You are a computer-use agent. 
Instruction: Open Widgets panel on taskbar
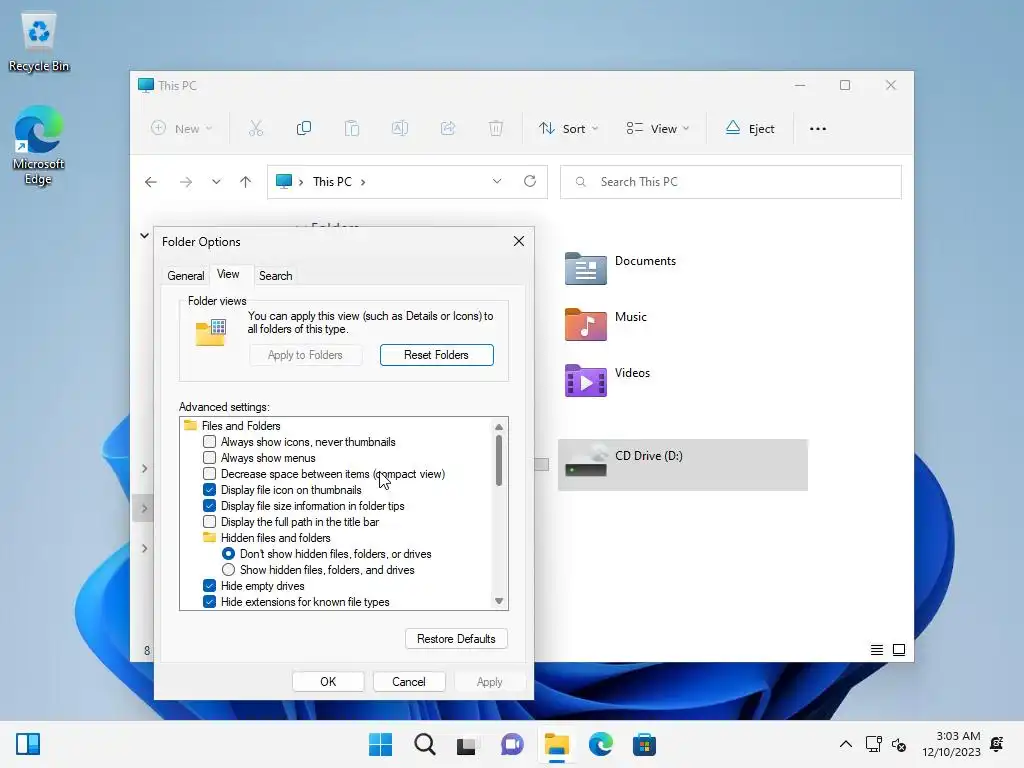click(x=28, y=744)
